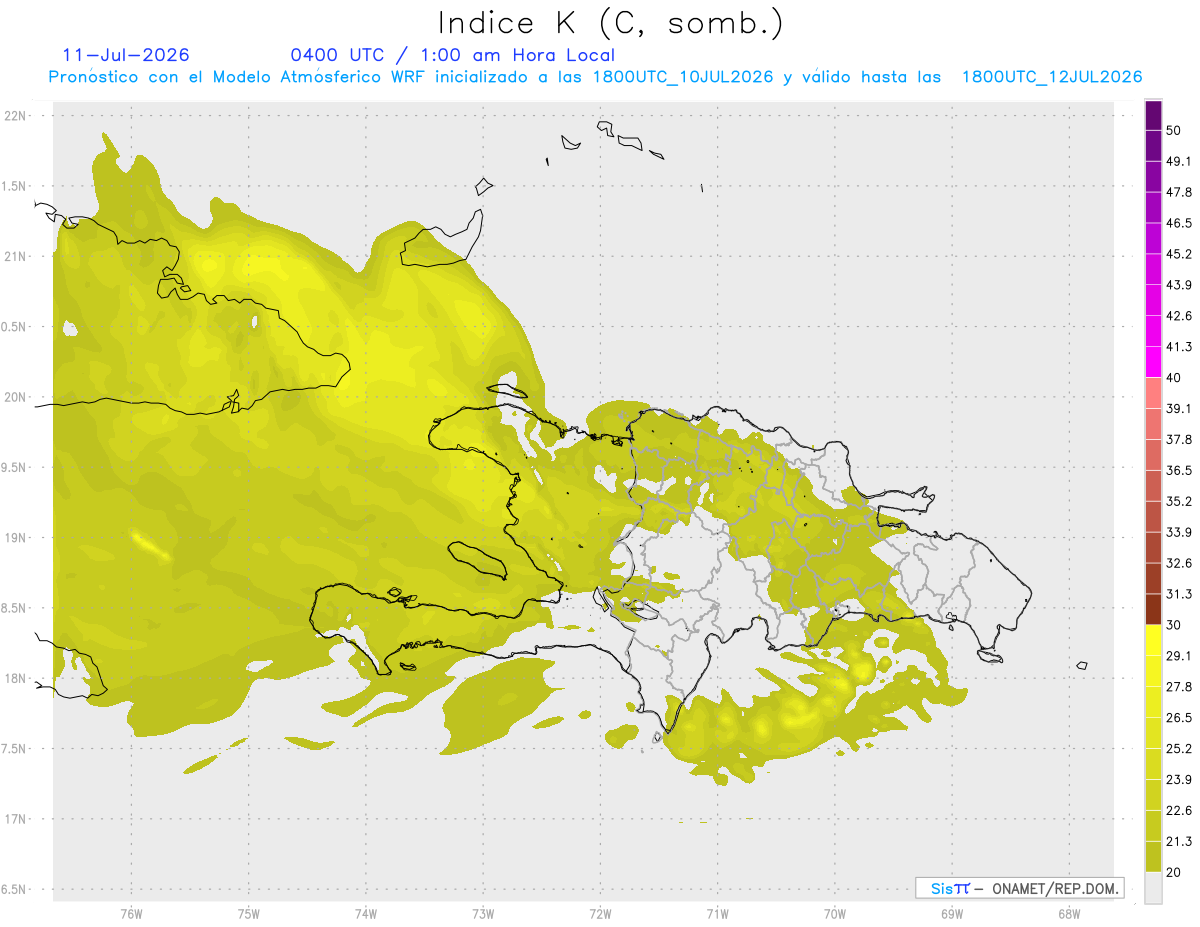Click the "69W" longitude axis label
1200x927 pixels.
[x=952, y=914]
